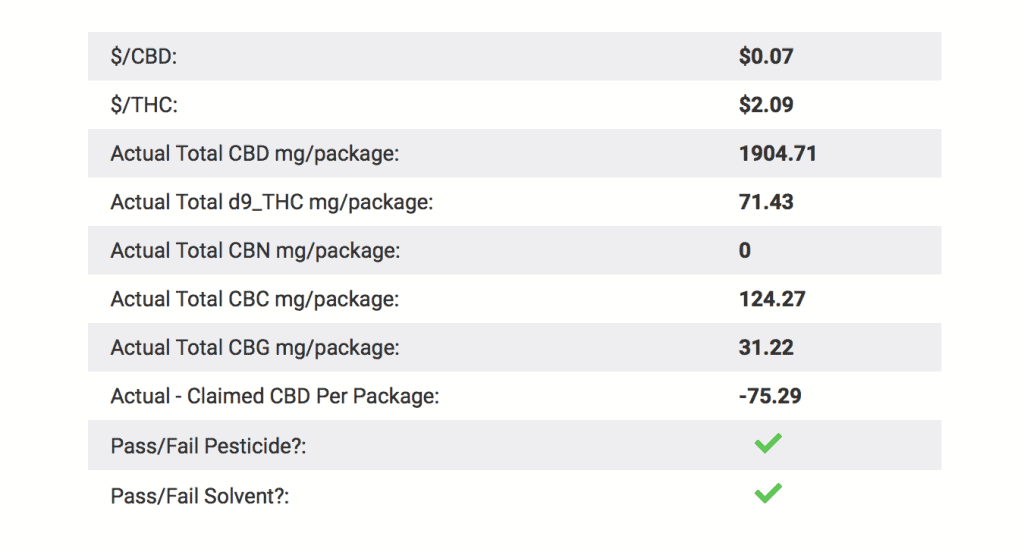The height and width of the screenshot is (552, 1024).
Task: Click Actual Total d9_THC mg/package label
Action: click(x=272, y=202)
